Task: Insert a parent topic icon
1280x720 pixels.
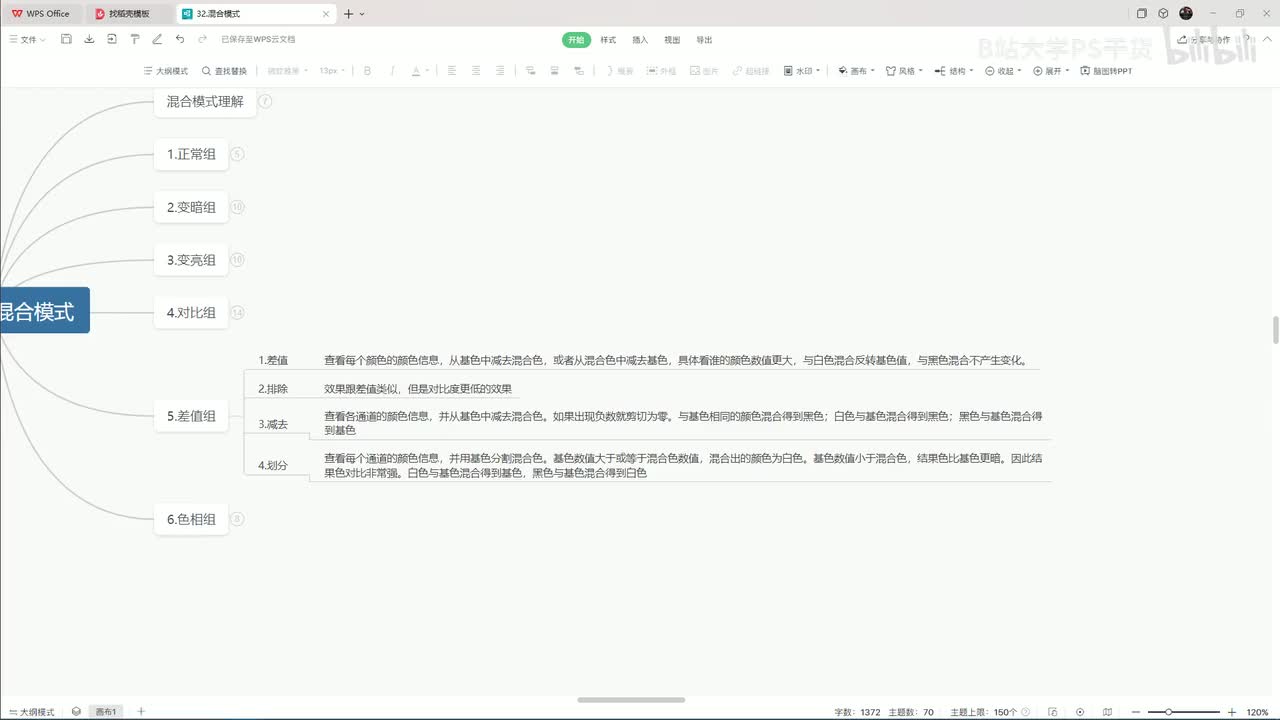Action: pyautogui.click(x=579, y=71)
